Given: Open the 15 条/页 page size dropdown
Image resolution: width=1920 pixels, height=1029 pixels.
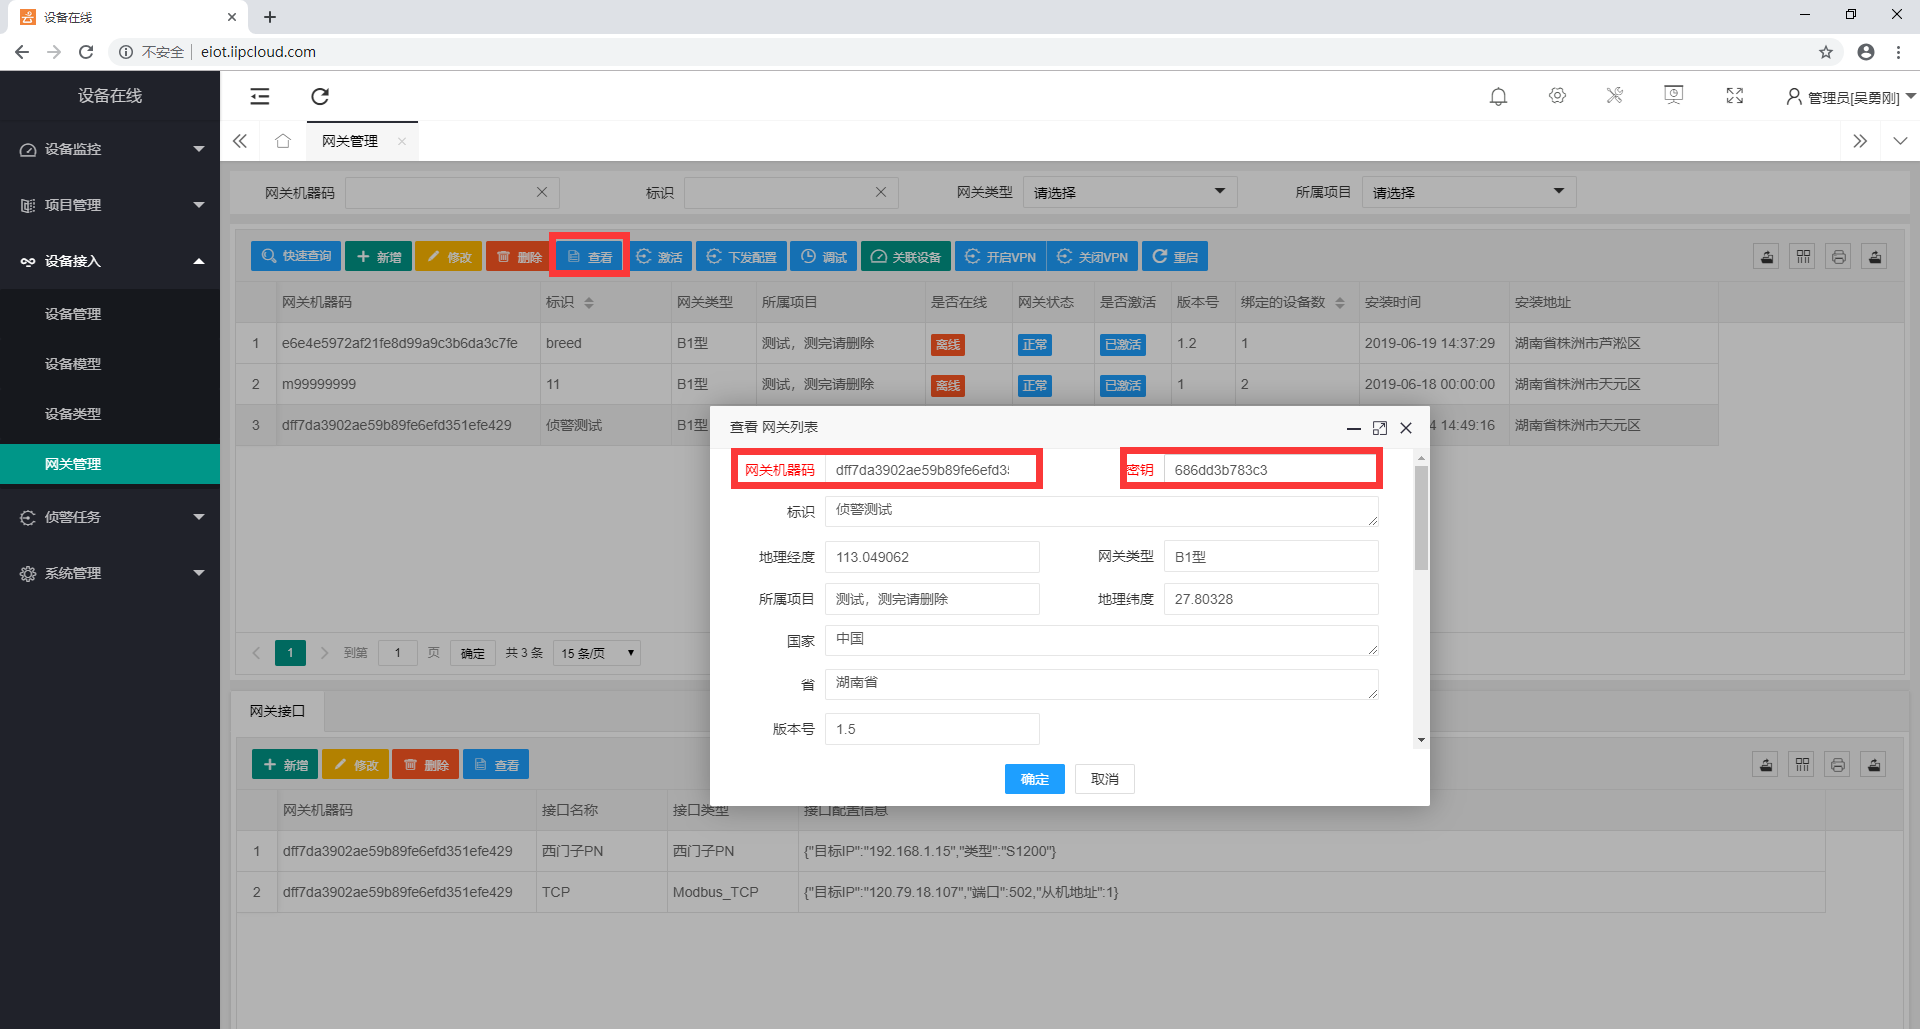Looking at the screenshot, I should click(598, 653).
